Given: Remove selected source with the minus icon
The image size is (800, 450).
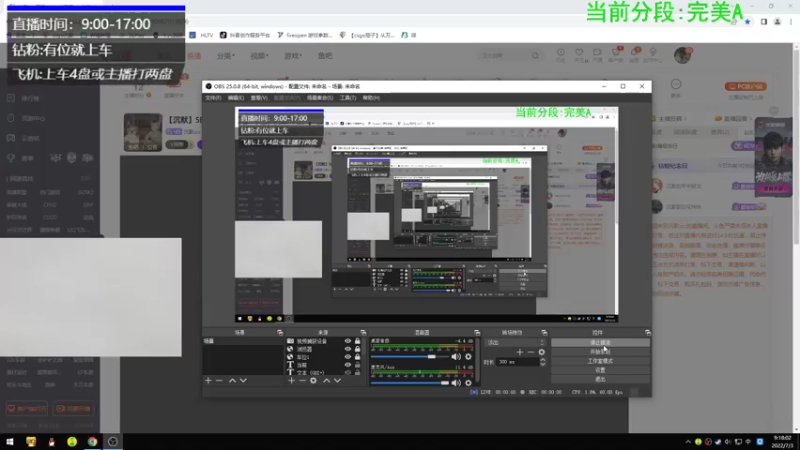Looking at the screenshot, I should (x=302, y=381).
